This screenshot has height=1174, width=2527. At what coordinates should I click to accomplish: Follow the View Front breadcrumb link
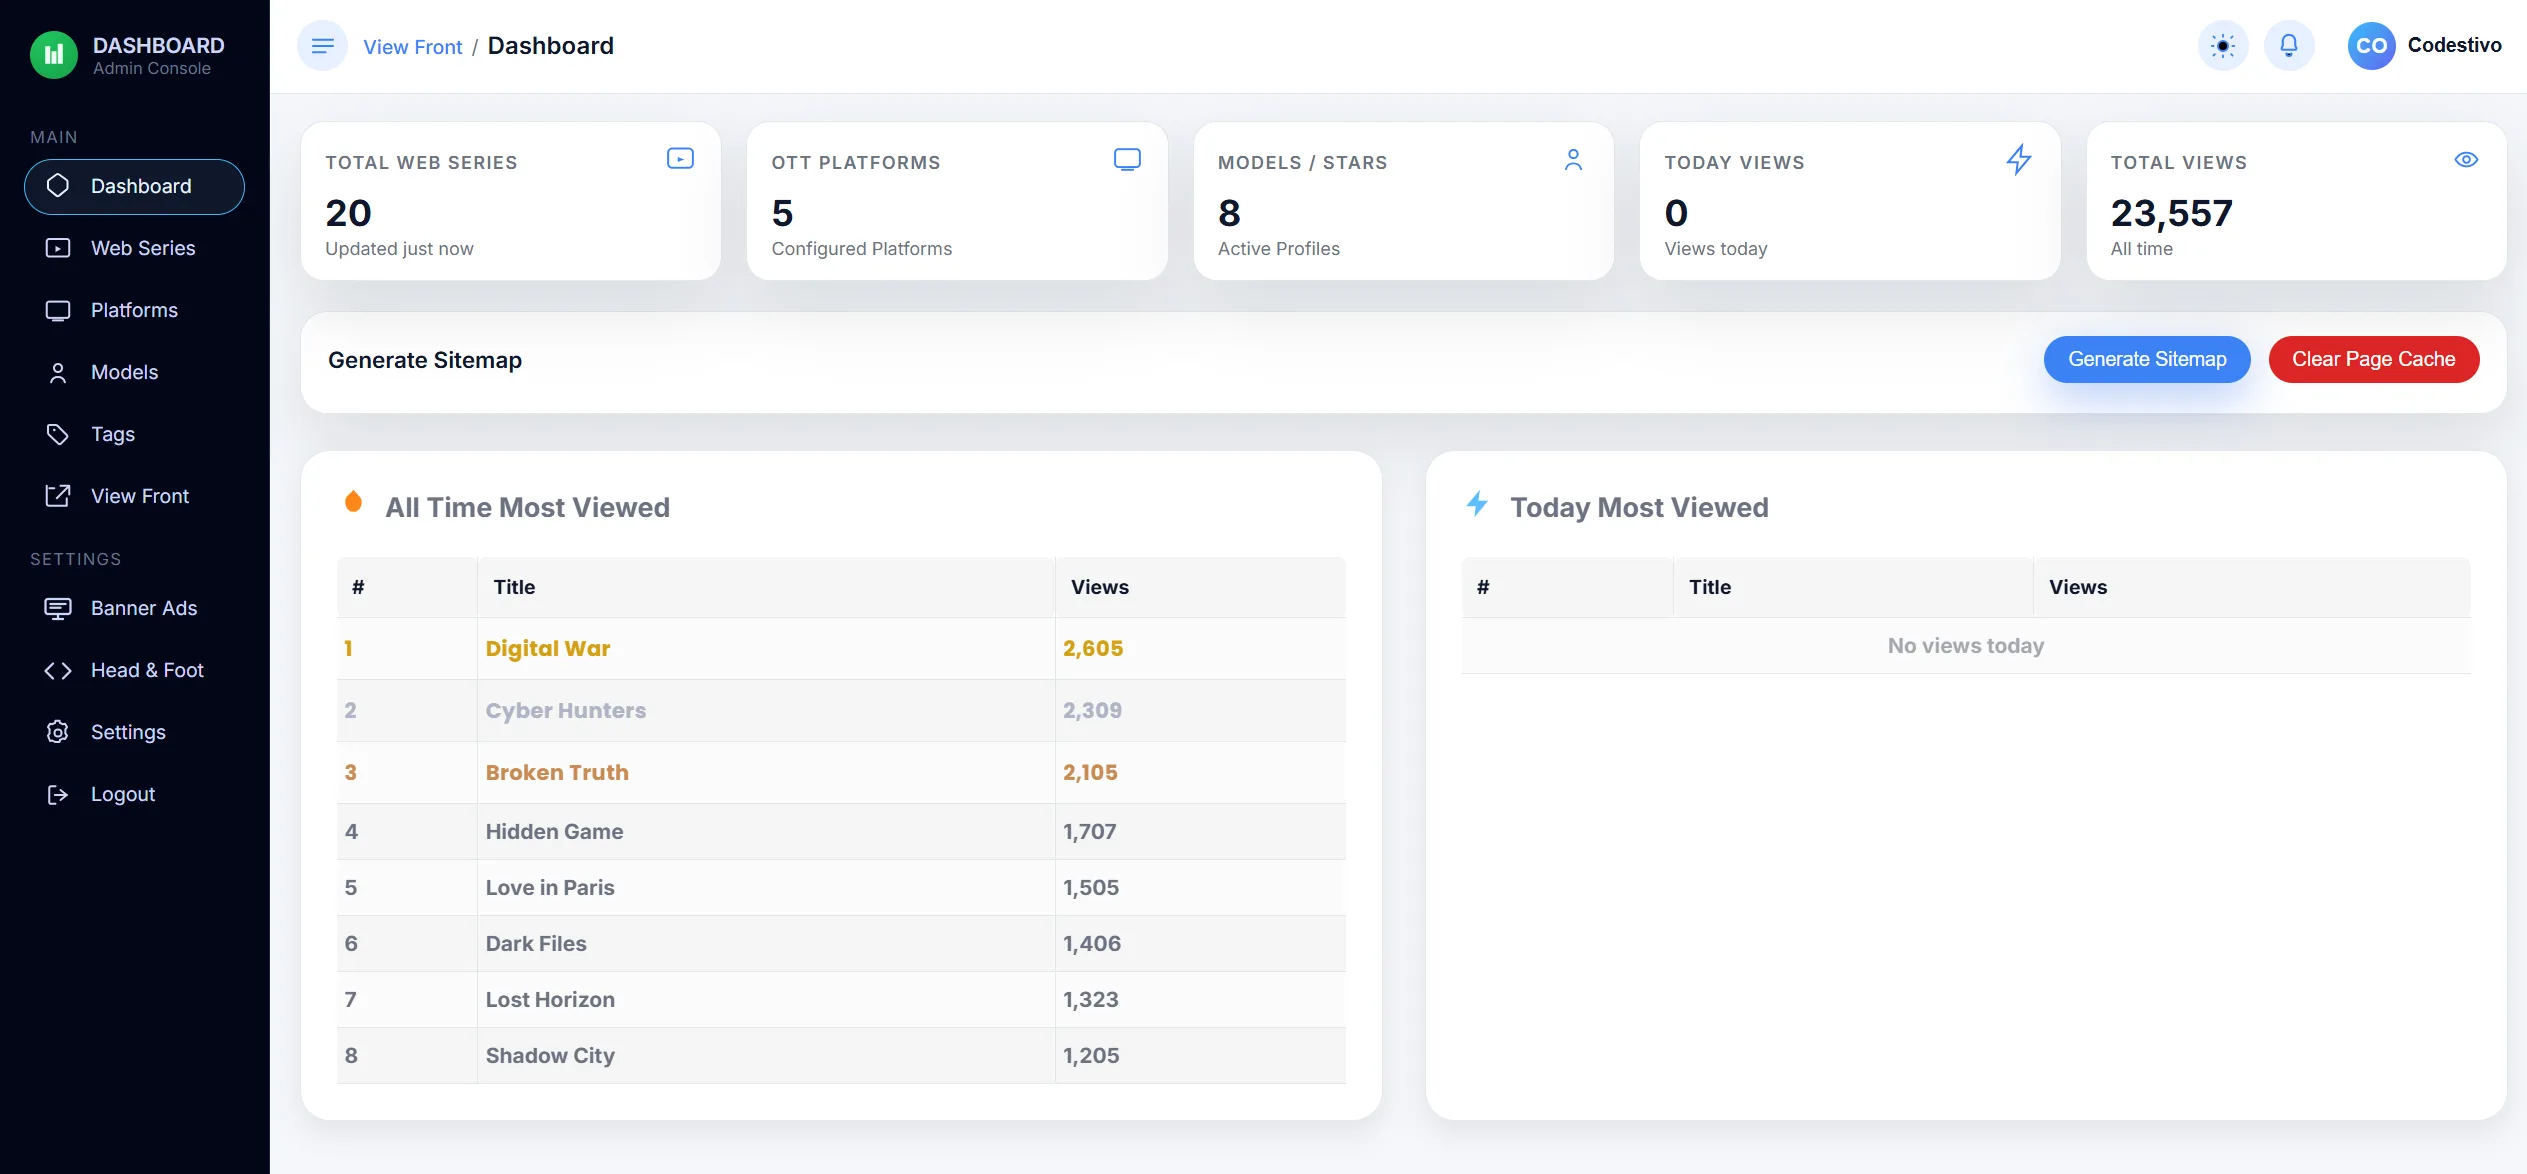pos(412,47)
